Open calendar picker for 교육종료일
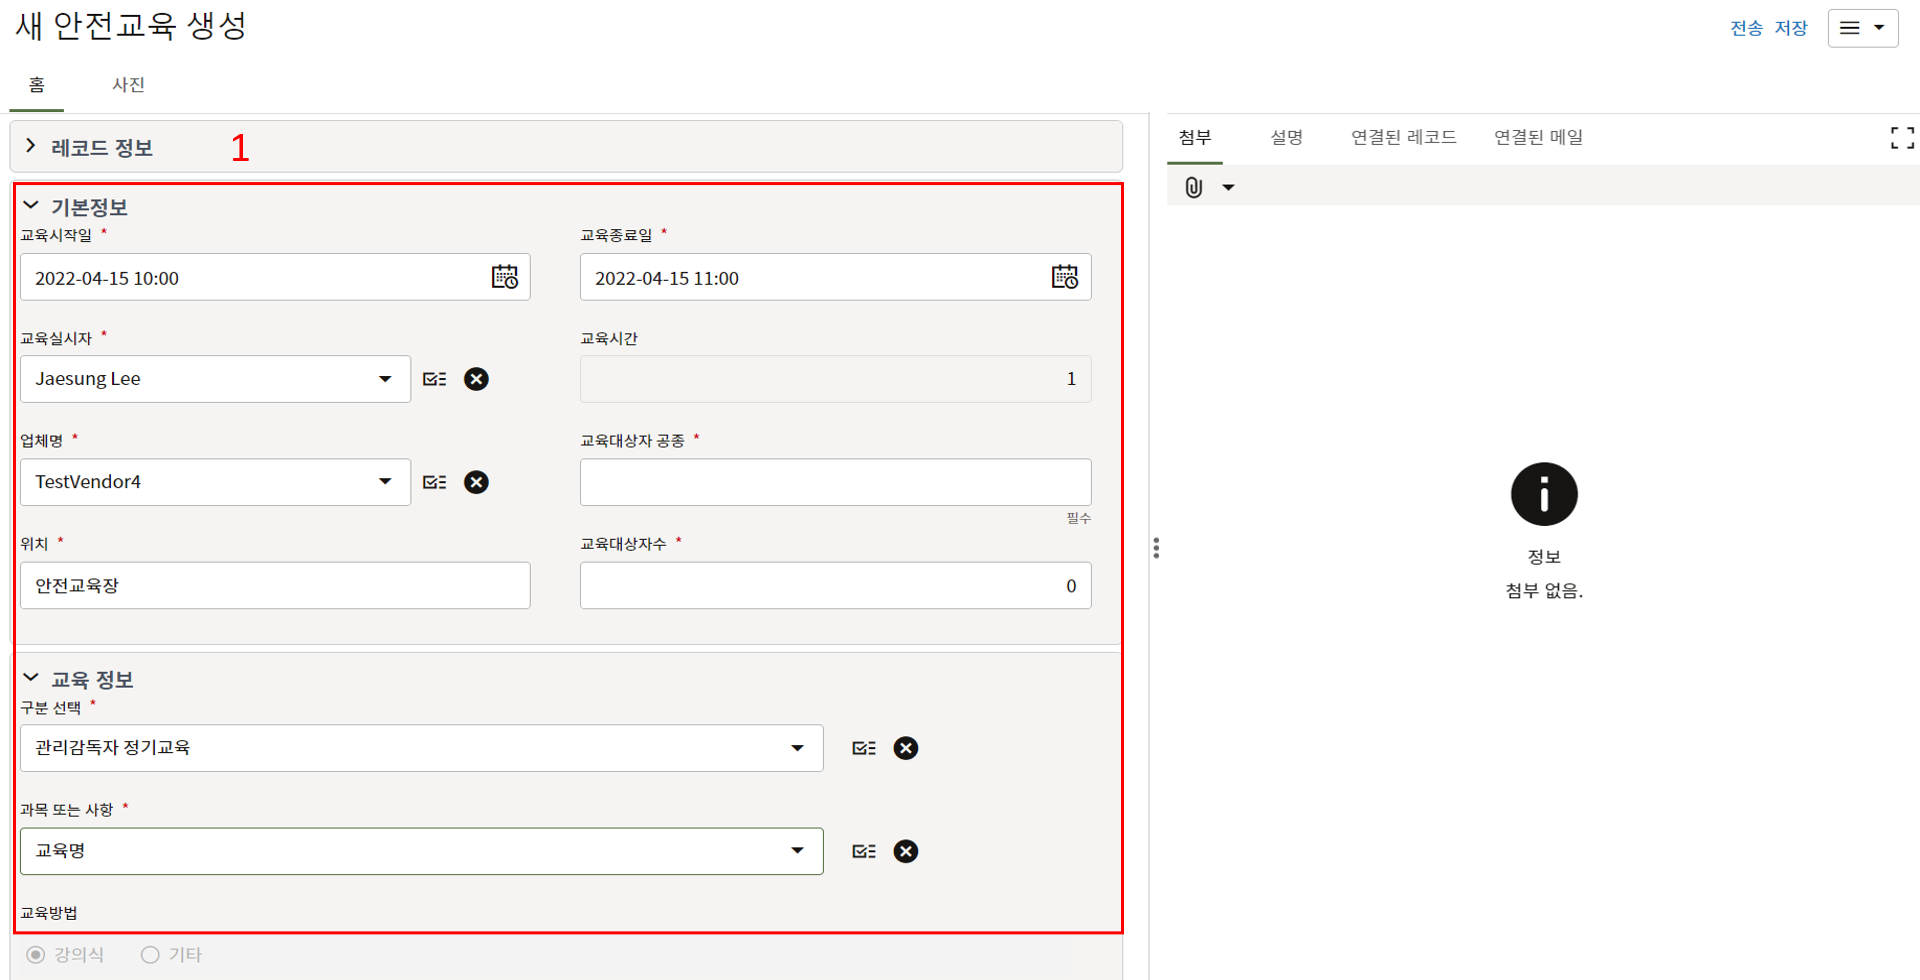This screenshot has width=1920, height=980. pos(1064,277)
